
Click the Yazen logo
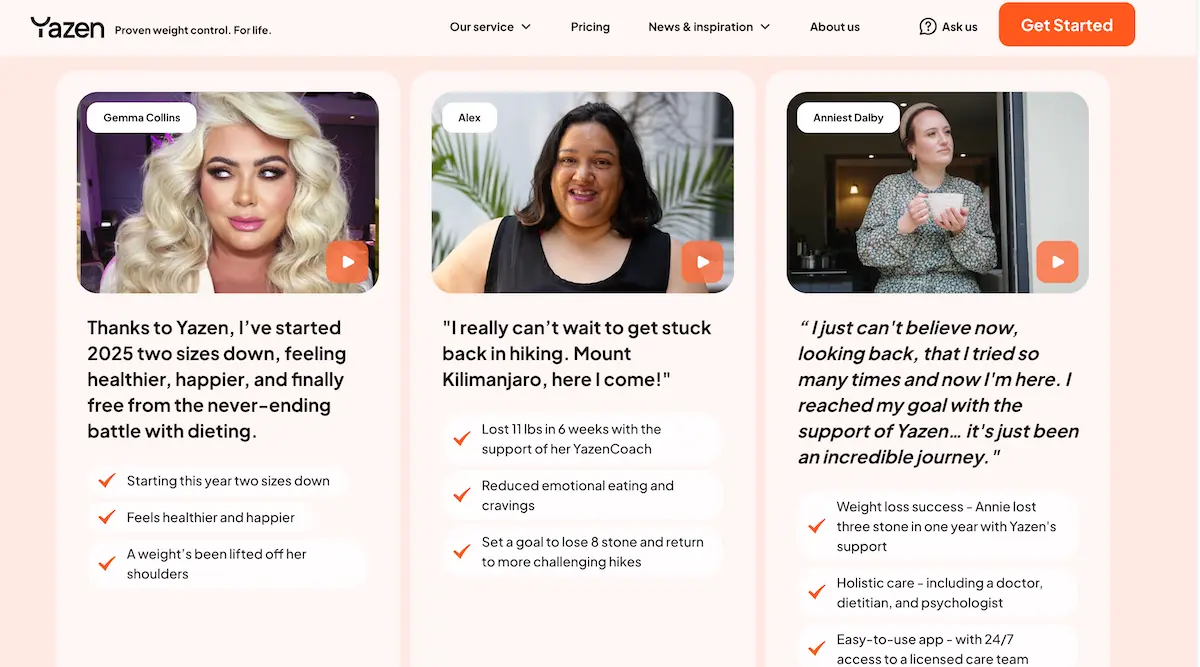67,27
